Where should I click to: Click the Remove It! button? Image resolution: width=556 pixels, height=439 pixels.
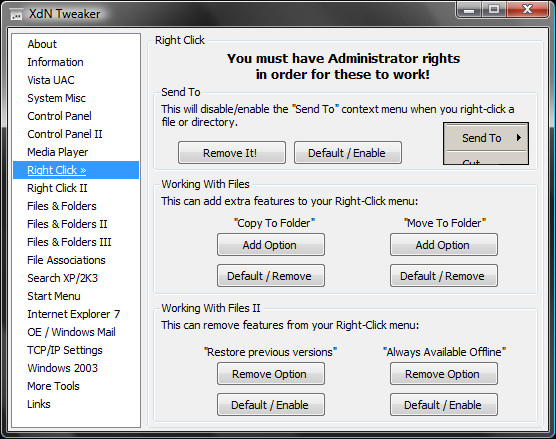pyautogui.click(x=232, y=153)
